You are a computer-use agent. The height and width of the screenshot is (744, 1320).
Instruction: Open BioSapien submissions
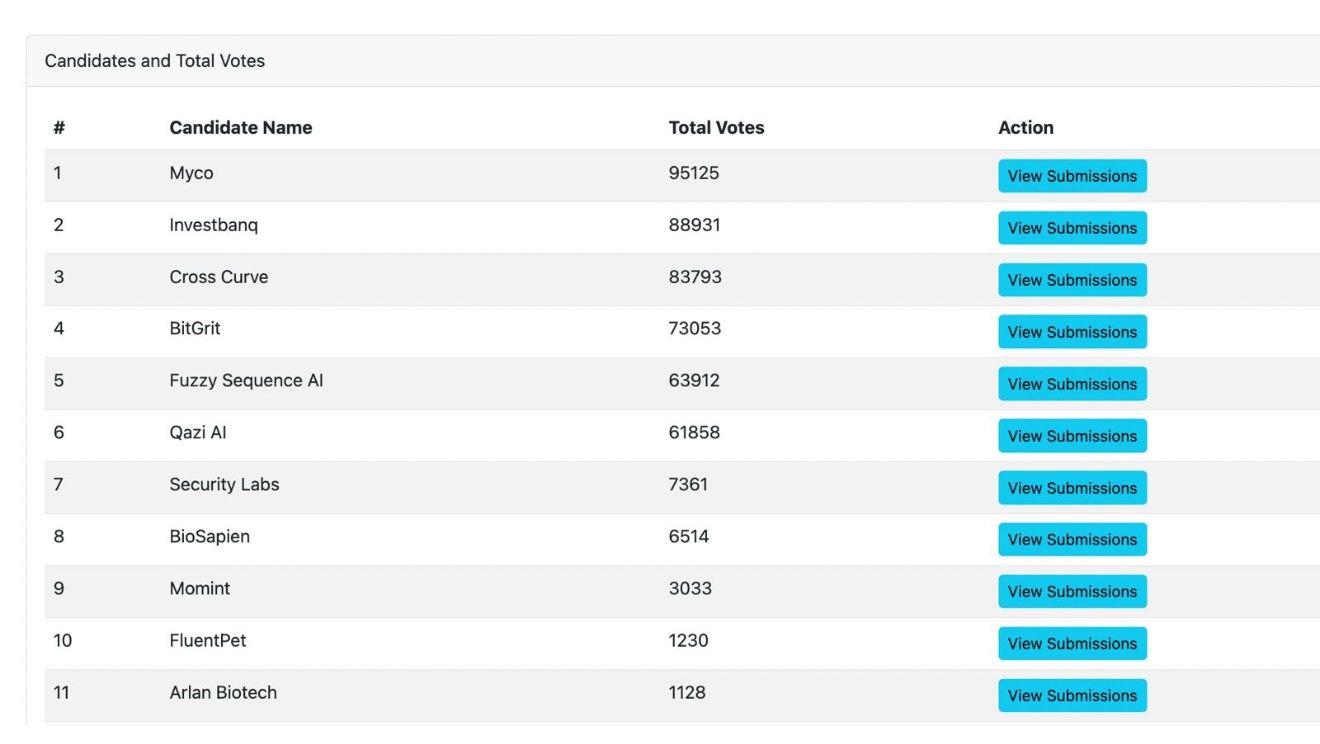pyautogui.click(x=1072, y=540)
